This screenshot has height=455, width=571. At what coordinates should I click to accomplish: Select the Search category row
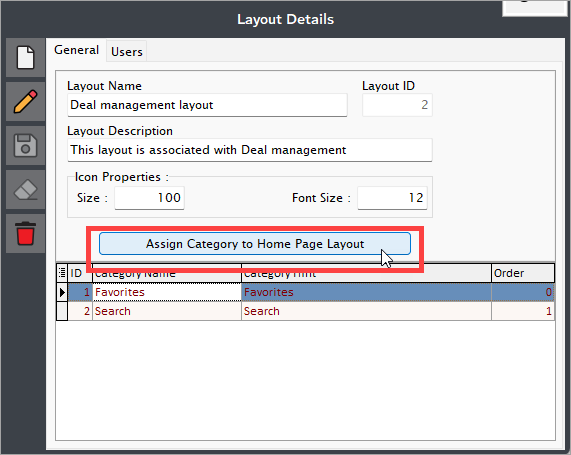tap(311, 311)
